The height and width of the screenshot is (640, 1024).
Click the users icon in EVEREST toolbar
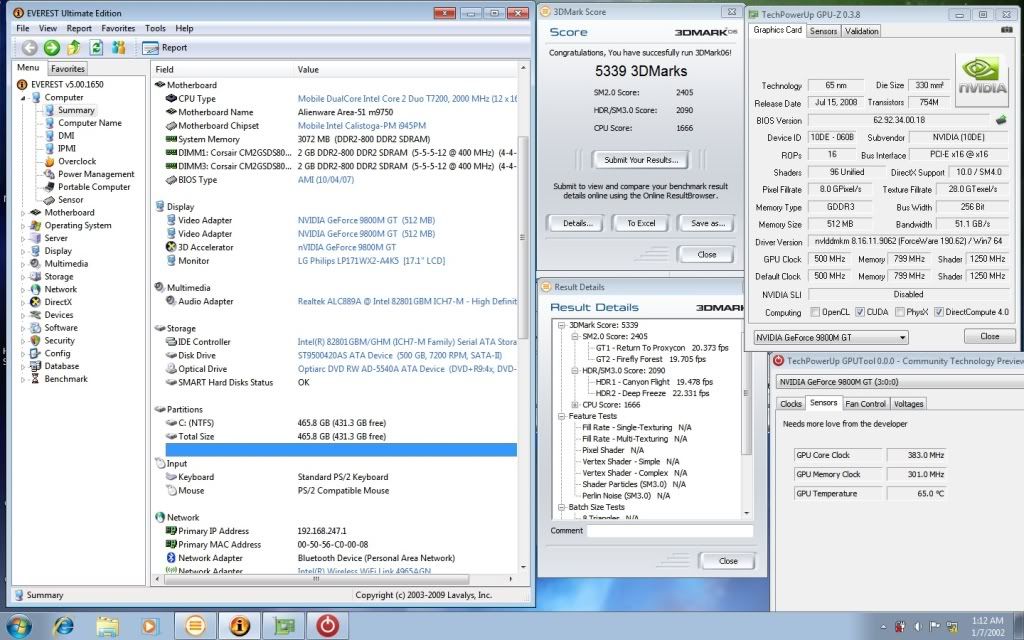(118, 47)
